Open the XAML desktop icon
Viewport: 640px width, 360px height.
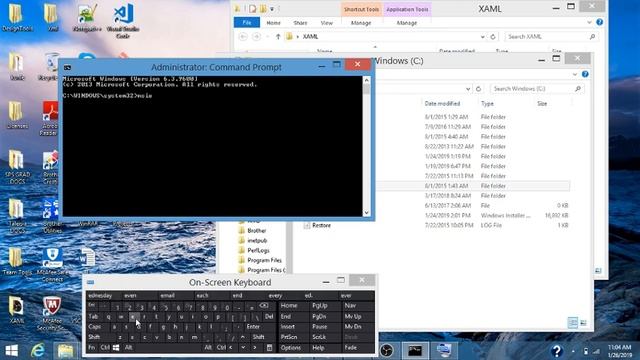[17, 310]
